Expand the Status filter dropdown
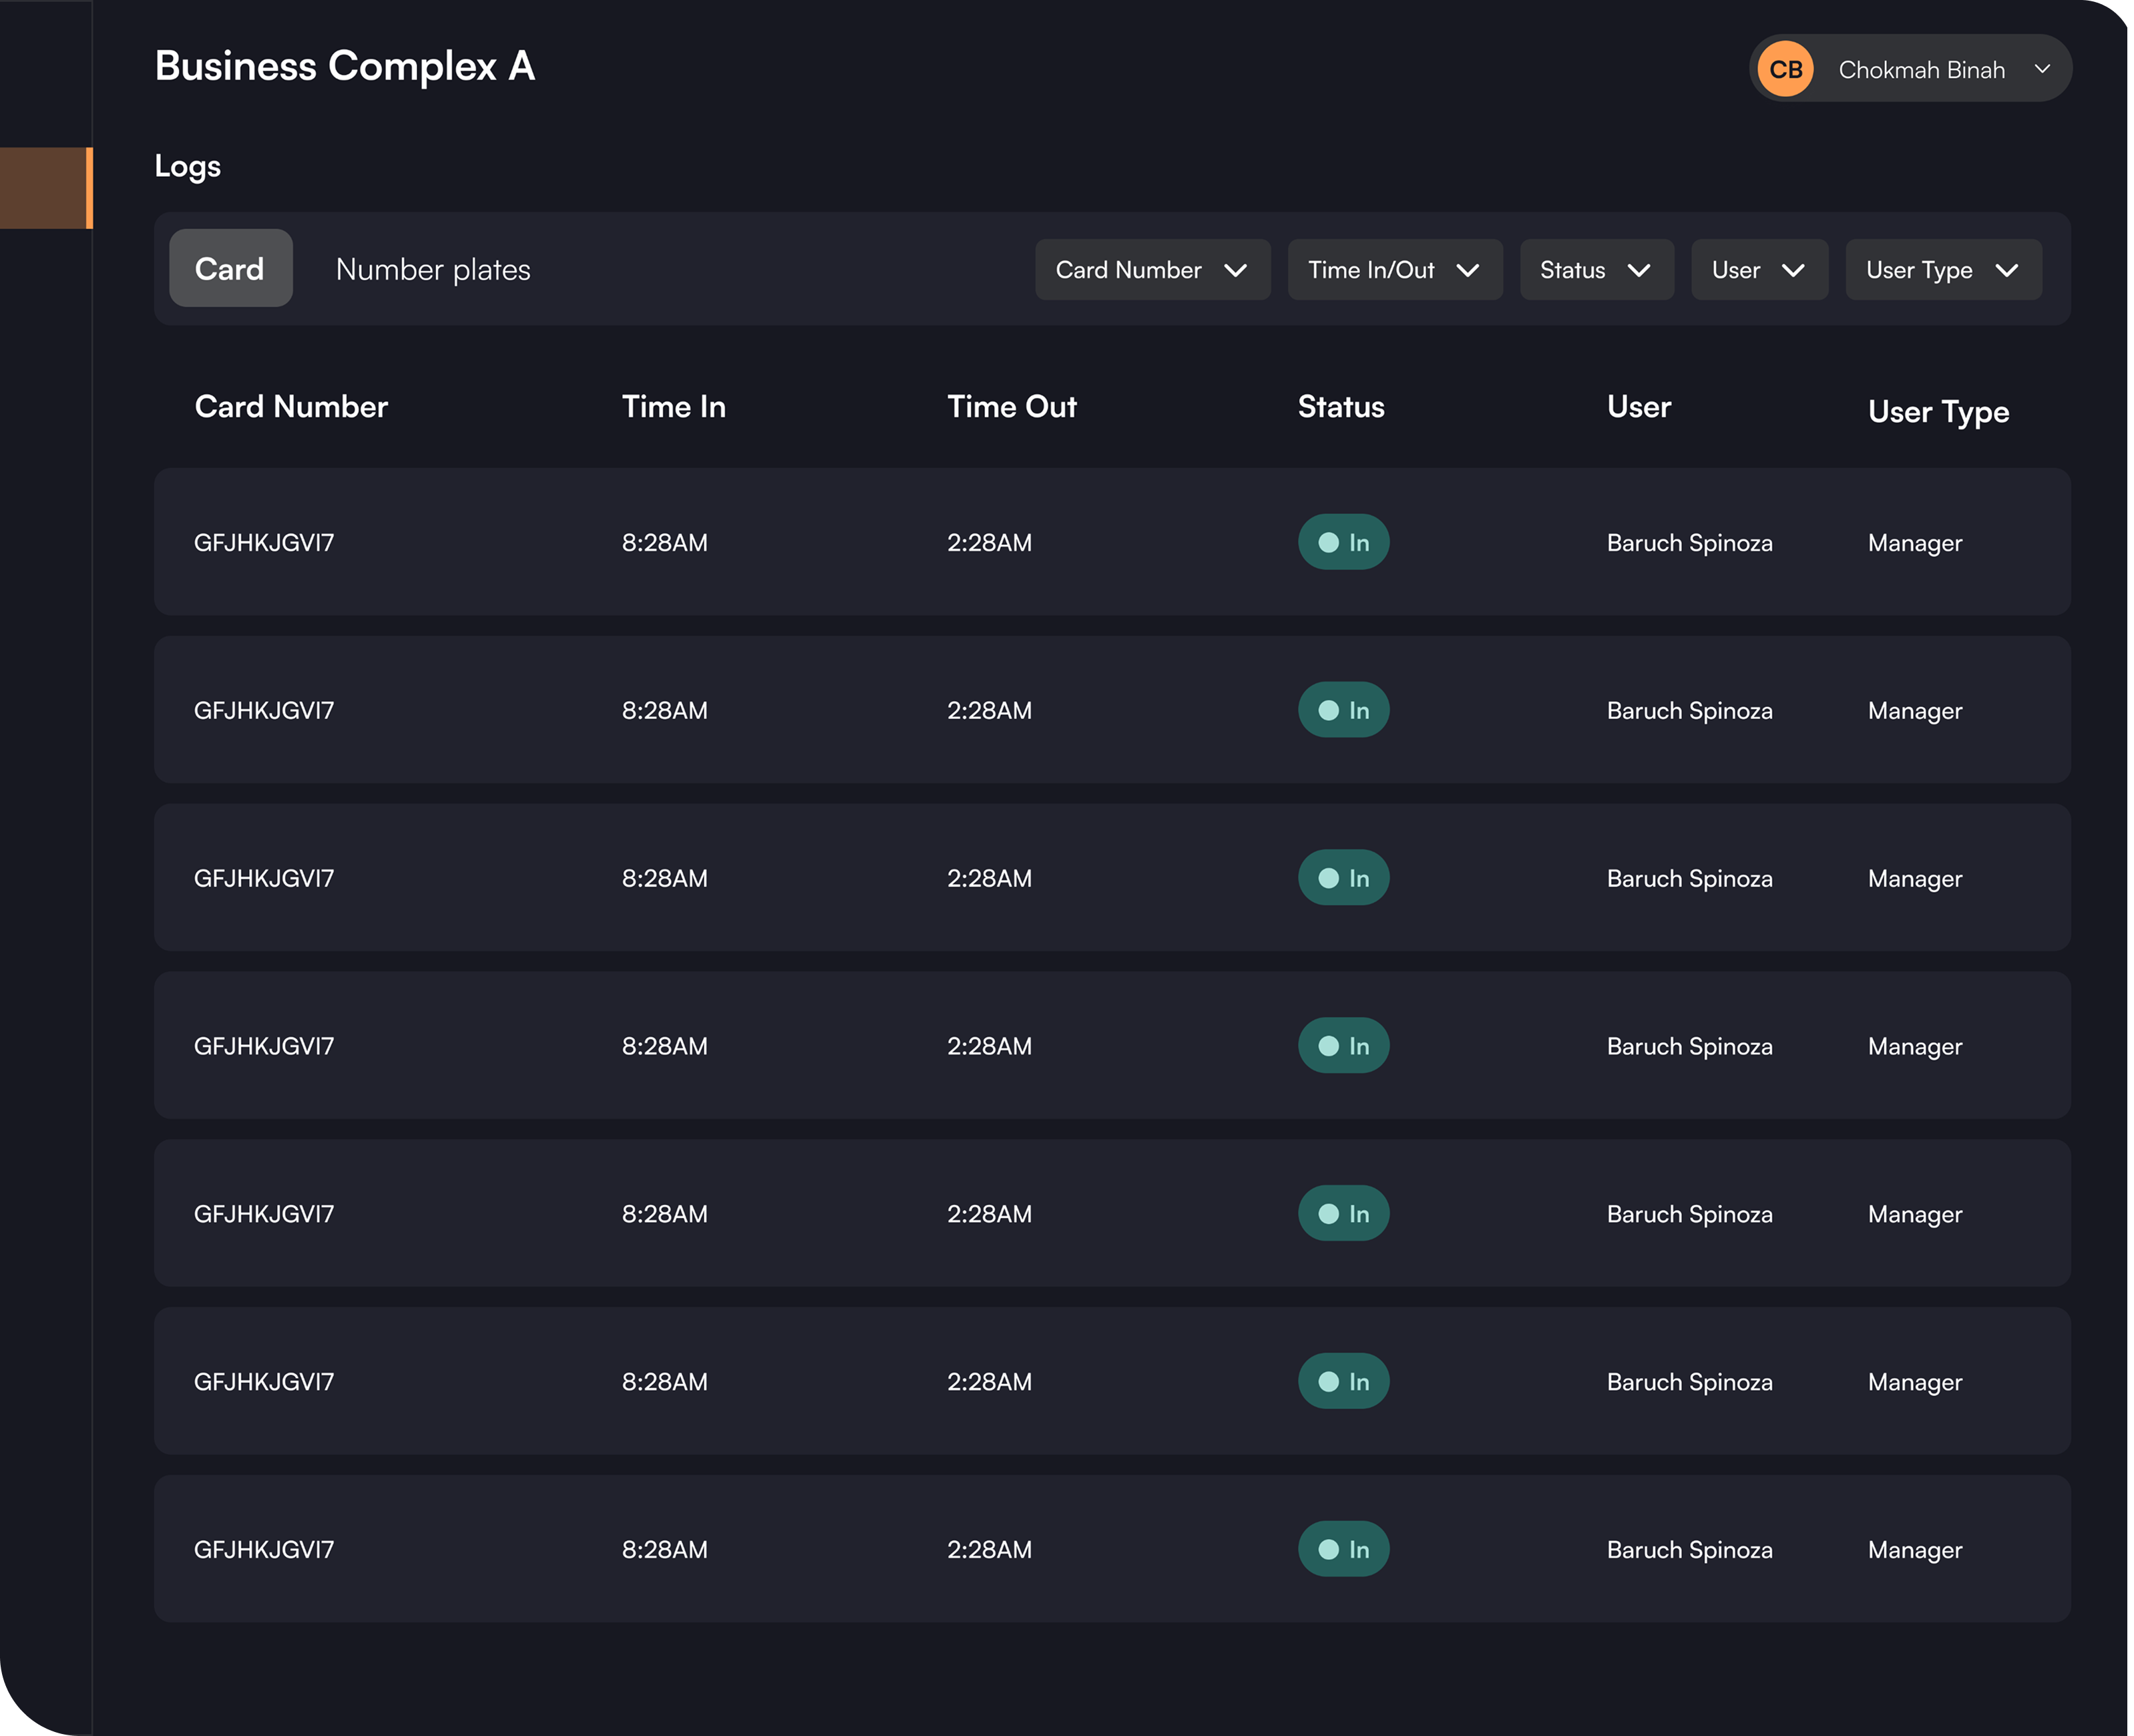Image resolution: width=2134 pixels, height=1736 pixels. pos(1596,270)
